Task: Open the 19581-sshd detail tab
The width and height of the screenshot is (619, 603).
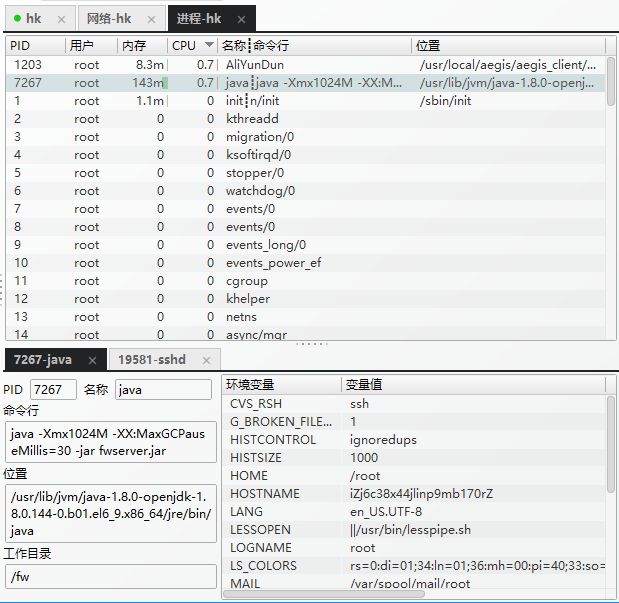Action: tap(164, 360)
